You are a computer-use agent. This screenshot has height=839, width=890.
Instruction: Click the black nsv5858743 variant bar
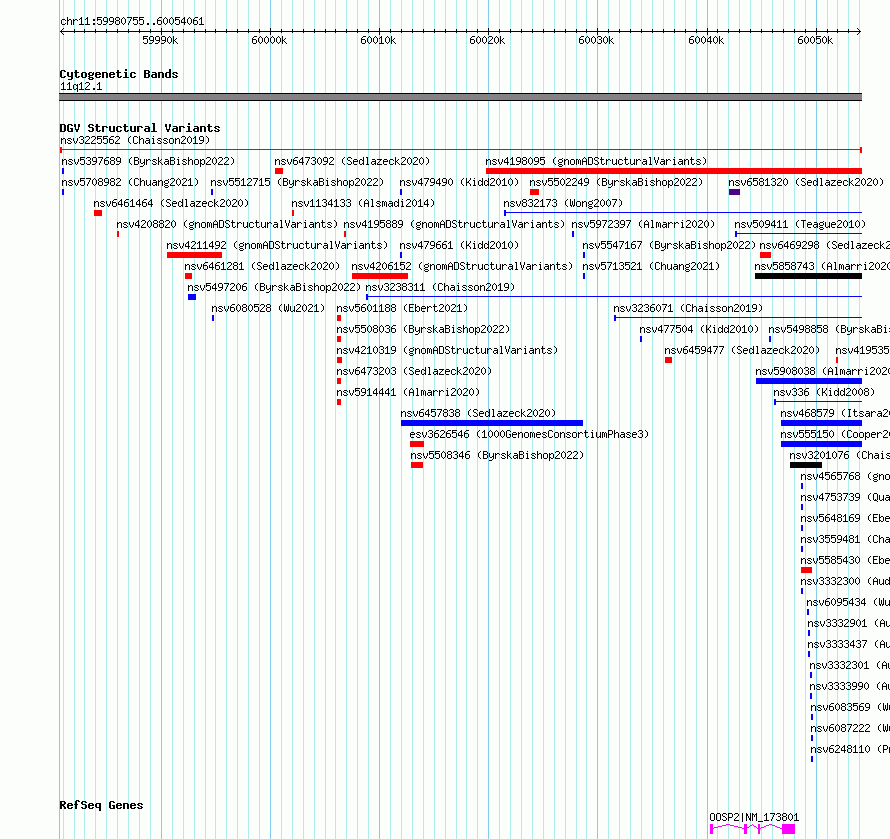[x=808, y=276]
